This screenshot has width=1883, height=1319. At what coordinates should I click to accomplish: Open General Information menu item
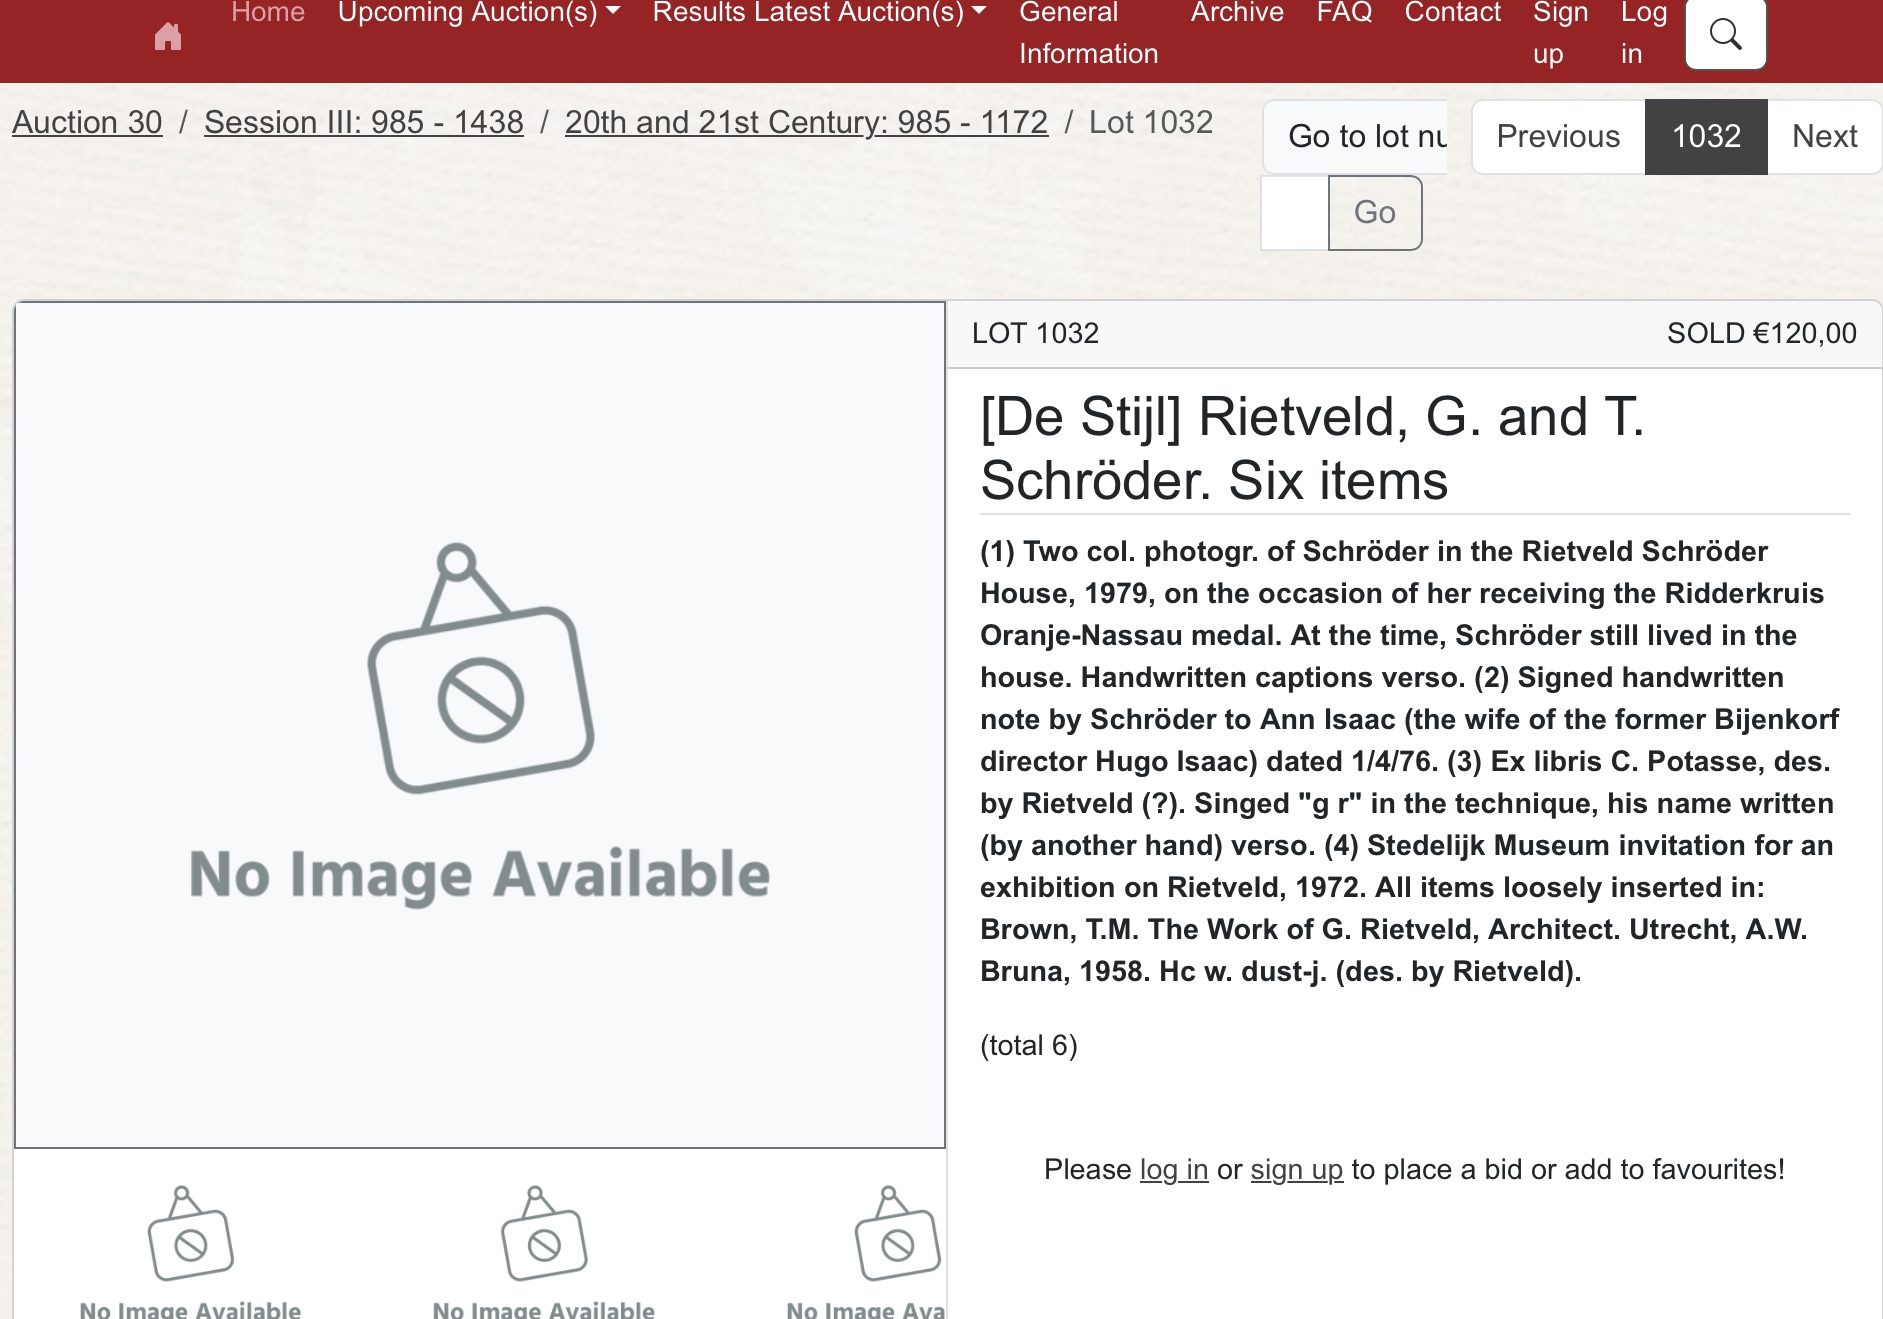tap(1088, 33)
